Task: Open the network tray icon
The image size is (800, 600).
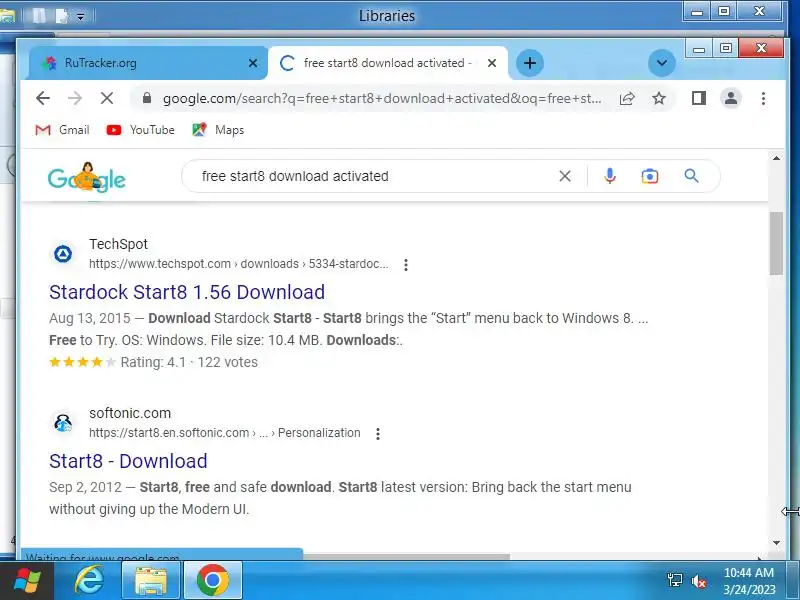Action: (x=674, y=580)
